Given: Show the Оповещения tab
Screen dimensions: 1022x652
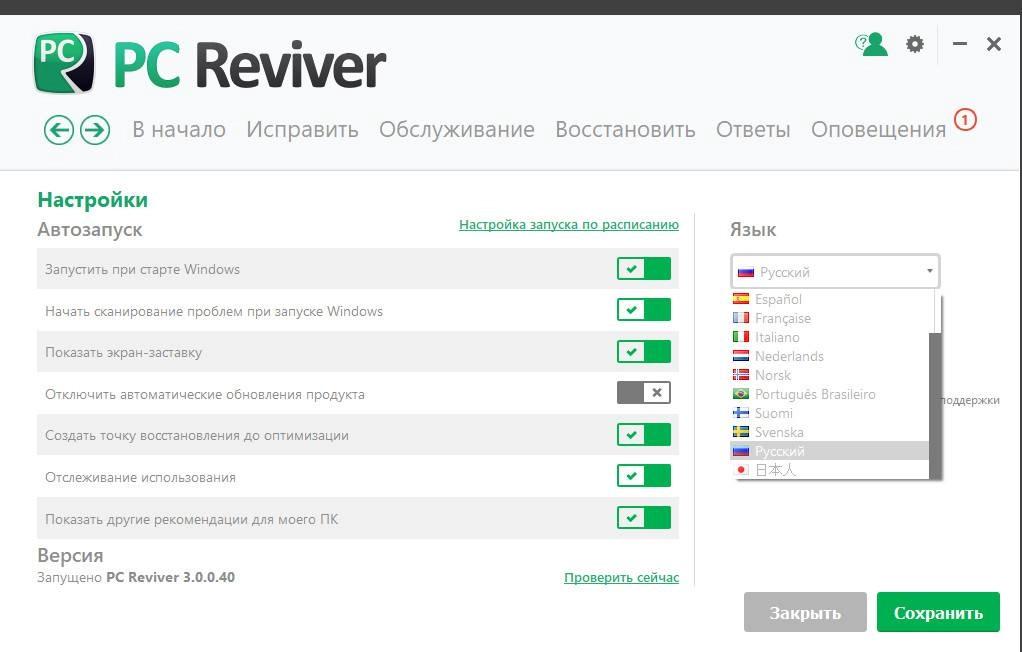Looking at the screenshot, I should point(879,129).
